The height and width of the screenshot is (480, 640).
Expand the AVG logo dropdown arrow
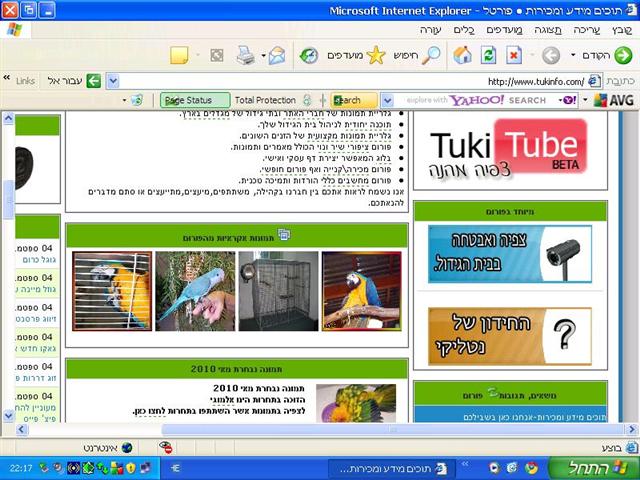(x=585, y=100)
